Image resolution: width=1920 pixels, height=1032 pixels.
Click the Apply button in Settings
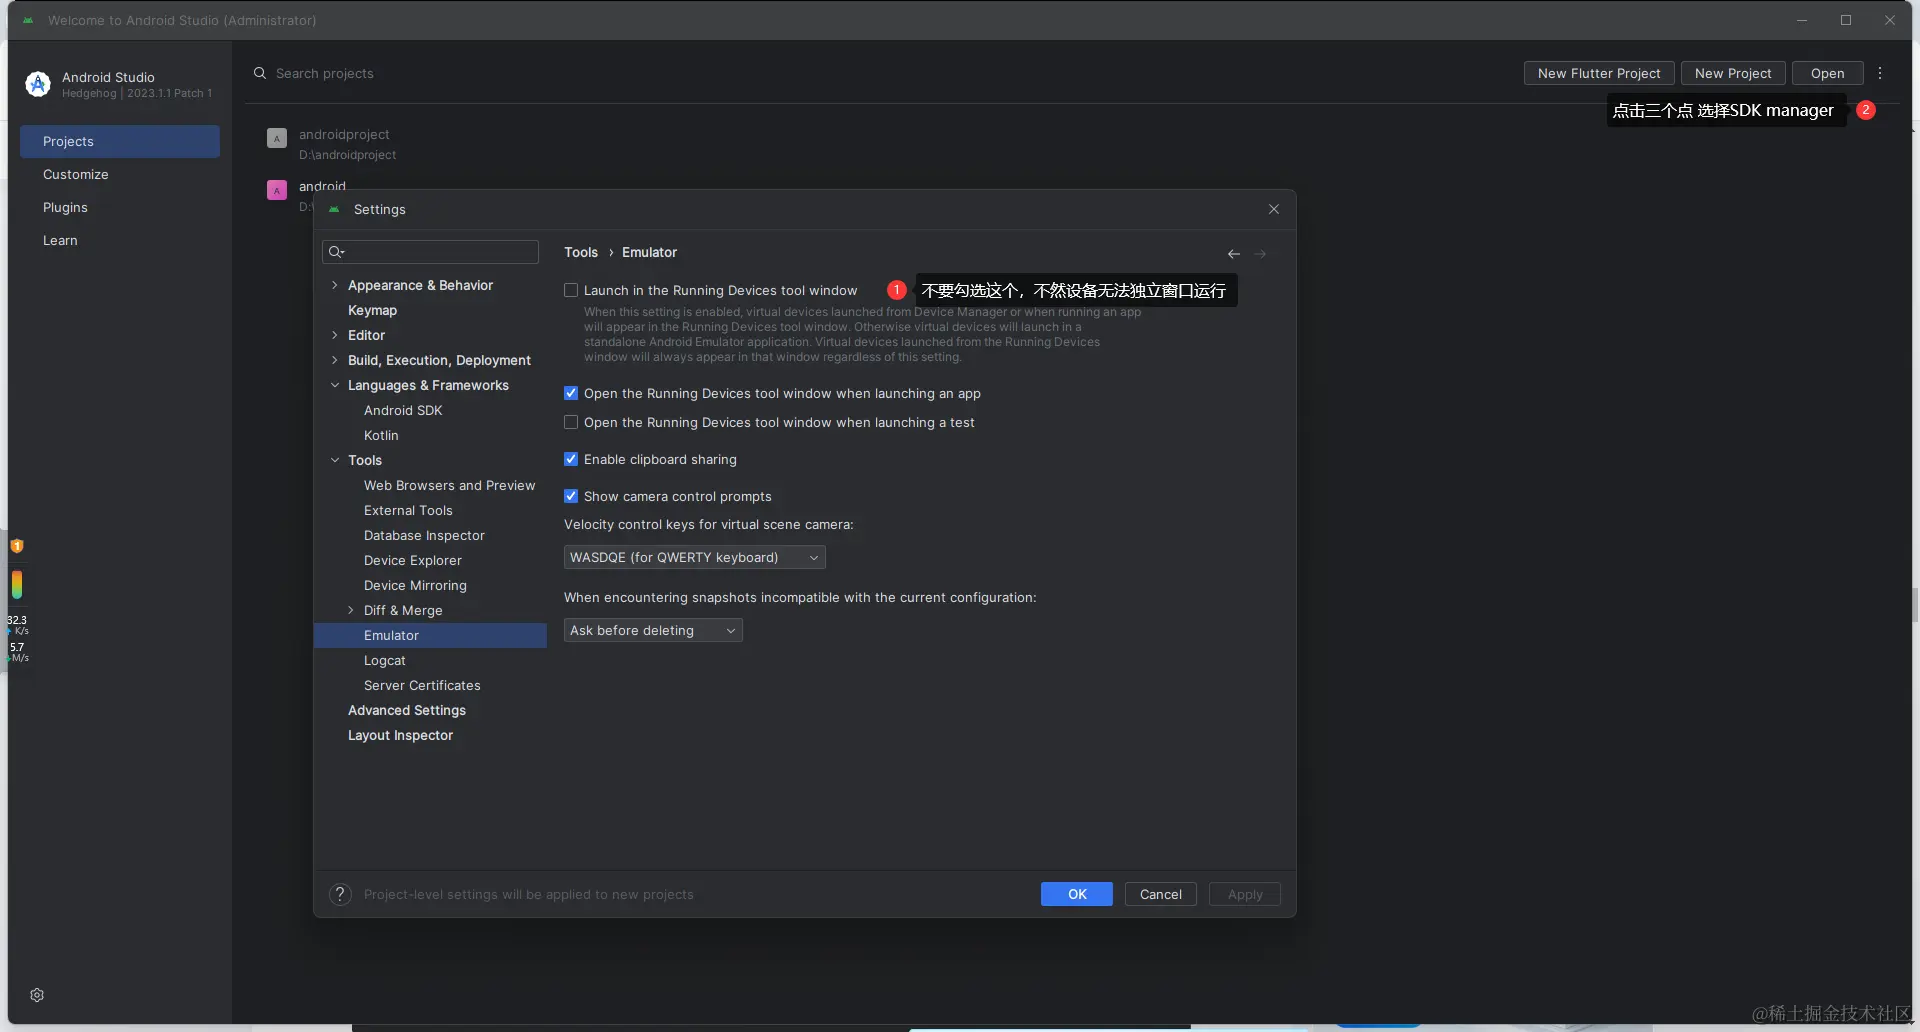[1245, 894]
